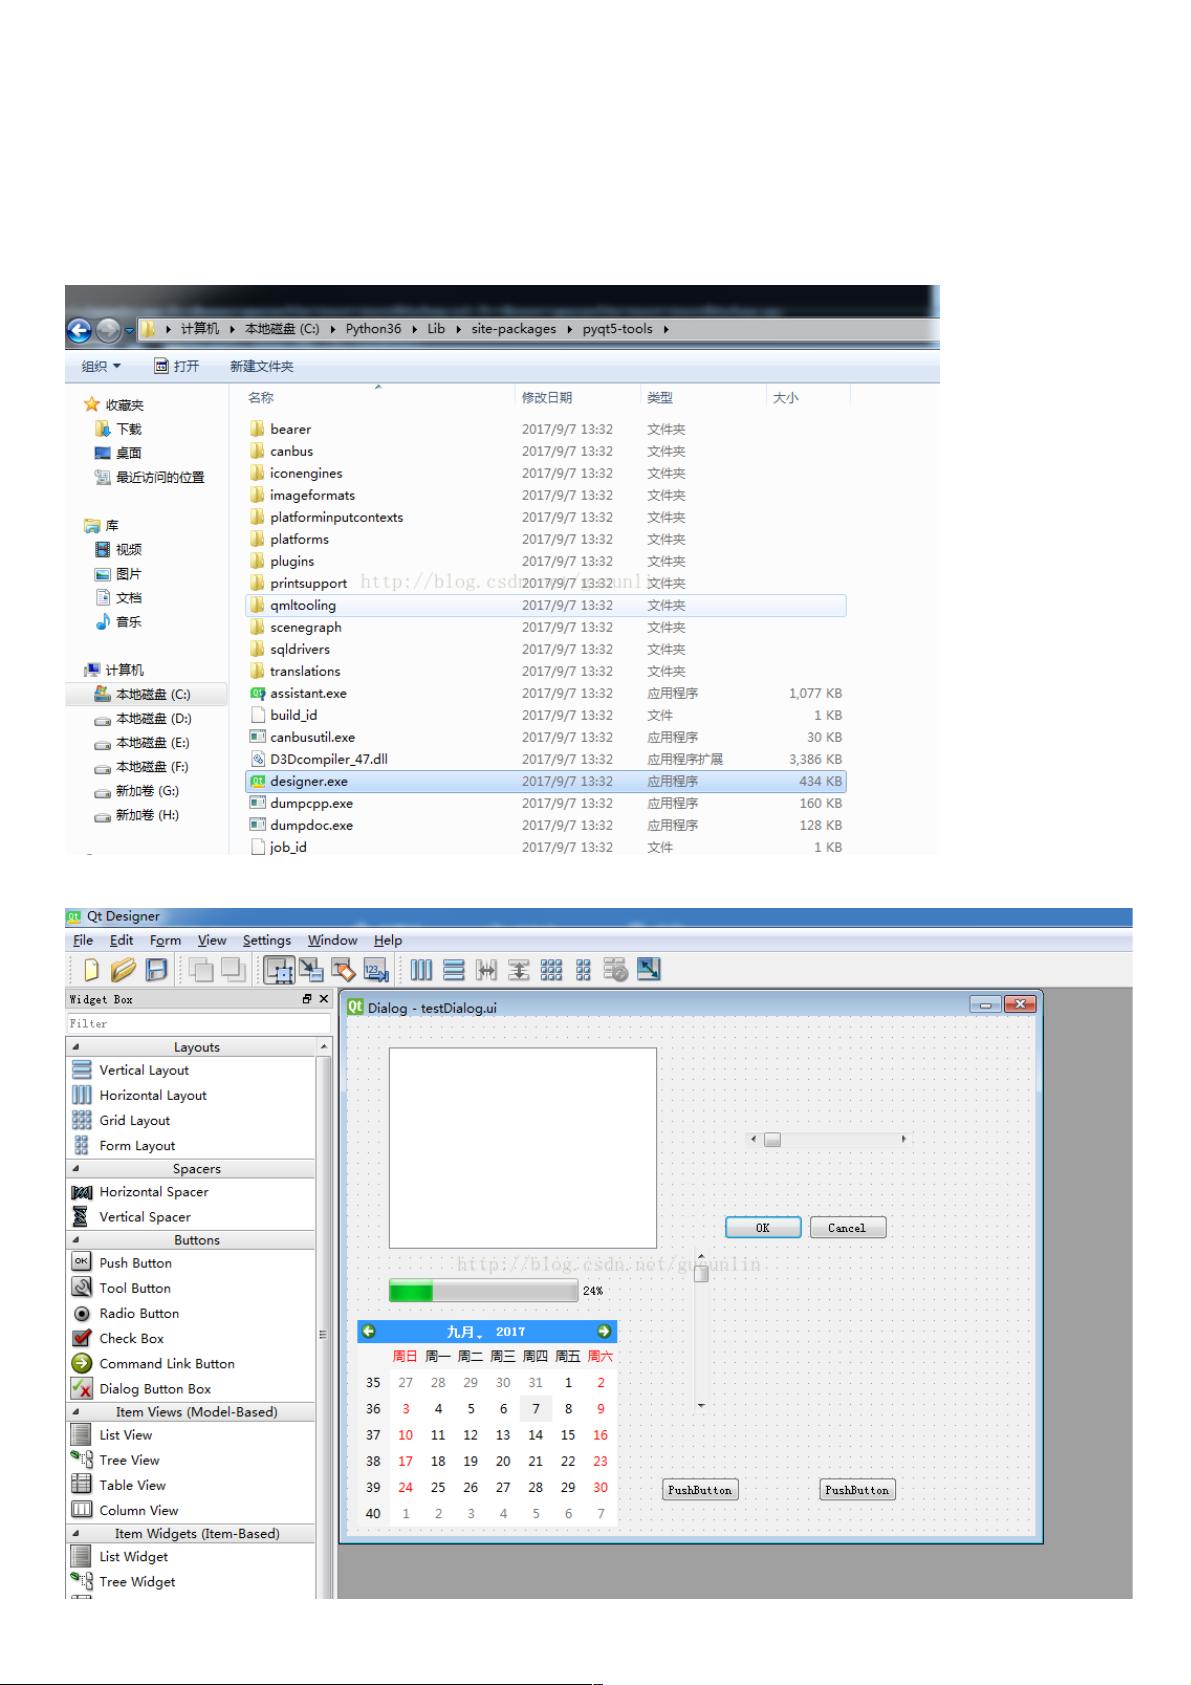Pick the Horizontal Spacer widget
The width and height of the screenshot is (1191, 1685).
tap(154, 1192)
